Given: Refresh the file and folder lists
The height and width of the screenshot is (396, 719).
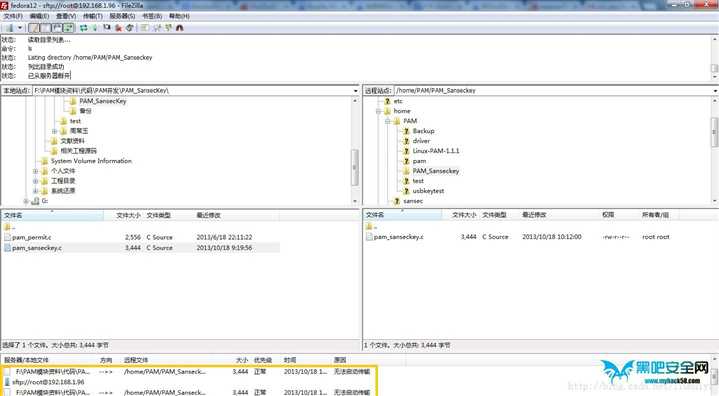Looking at the screenshot, I should point(83,28).
